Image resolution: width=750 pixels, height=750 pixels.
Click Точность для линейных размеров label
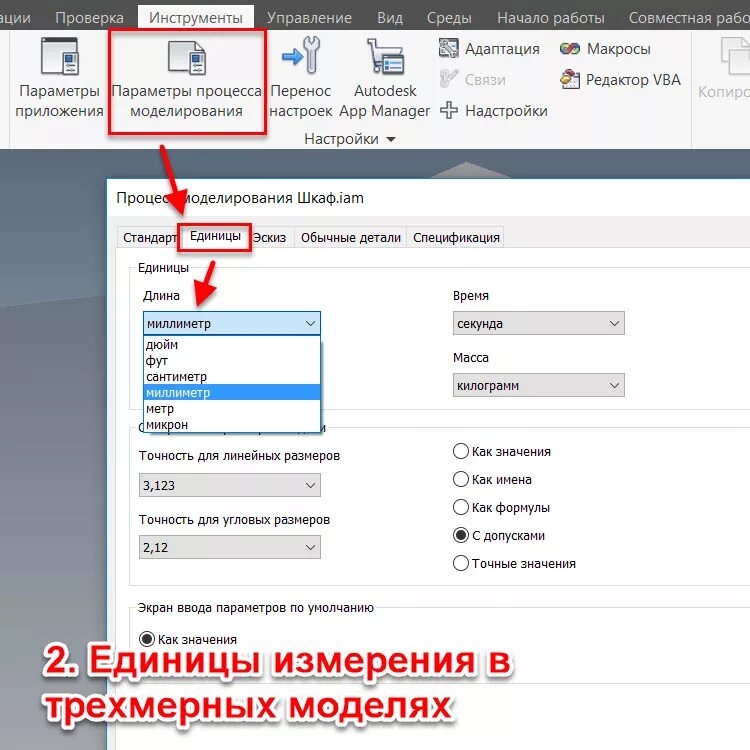coord(239,455)
